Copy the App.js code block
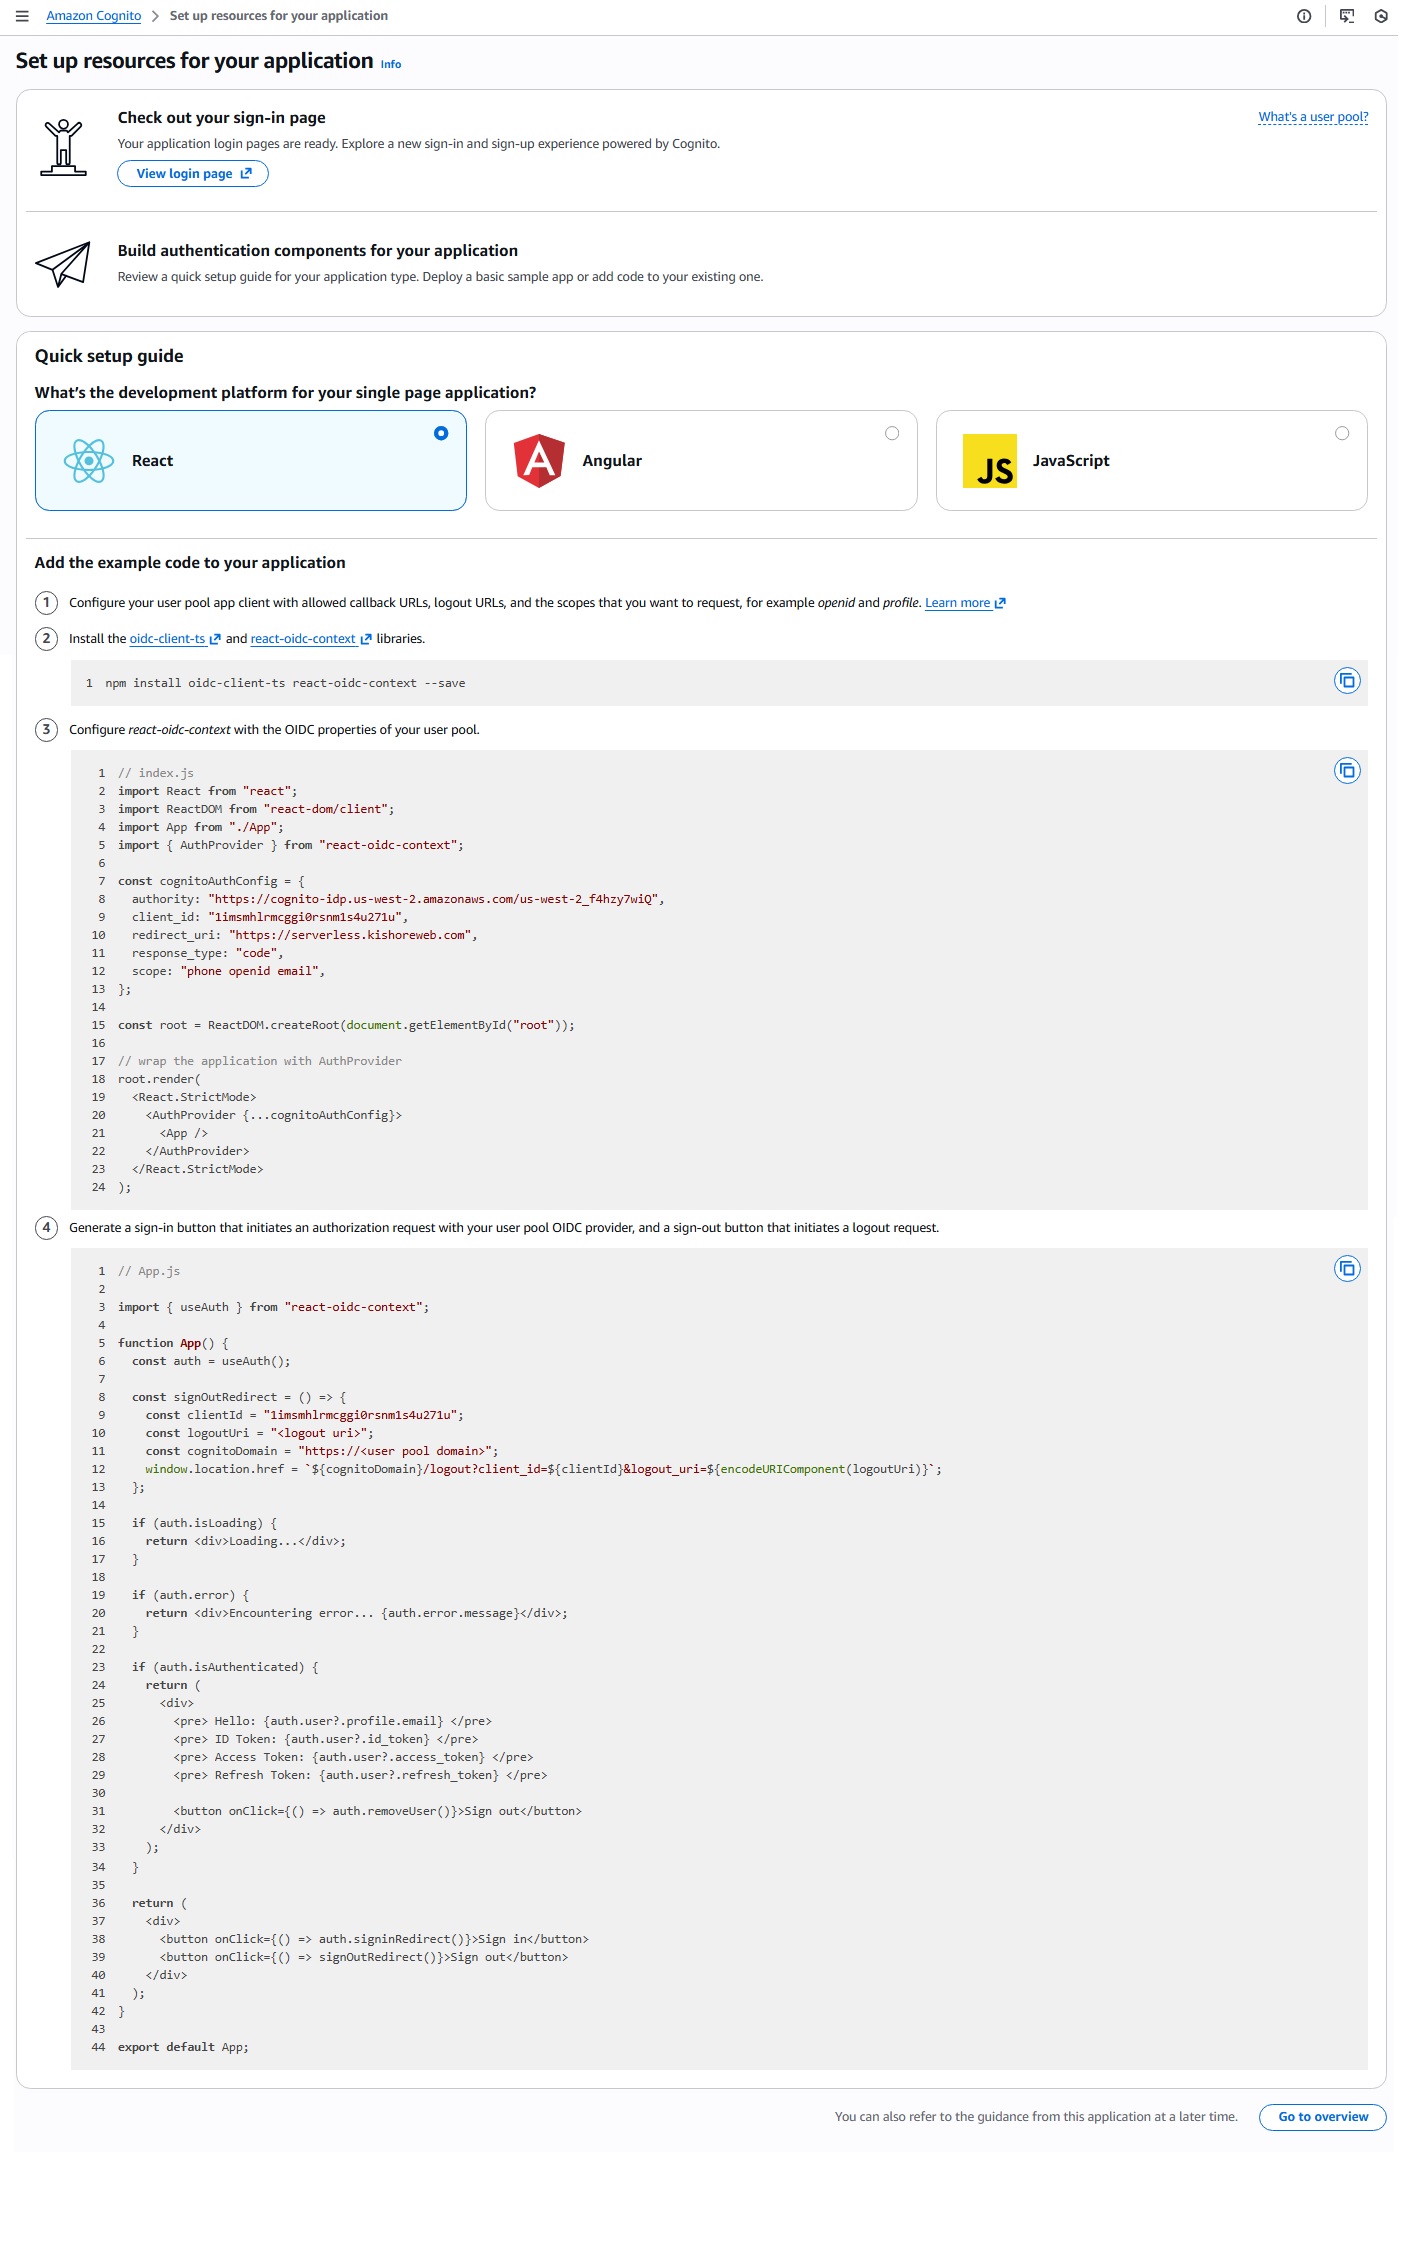The height and width of the screenshot is (2256, 1402). click(x=1346, y=1269)
